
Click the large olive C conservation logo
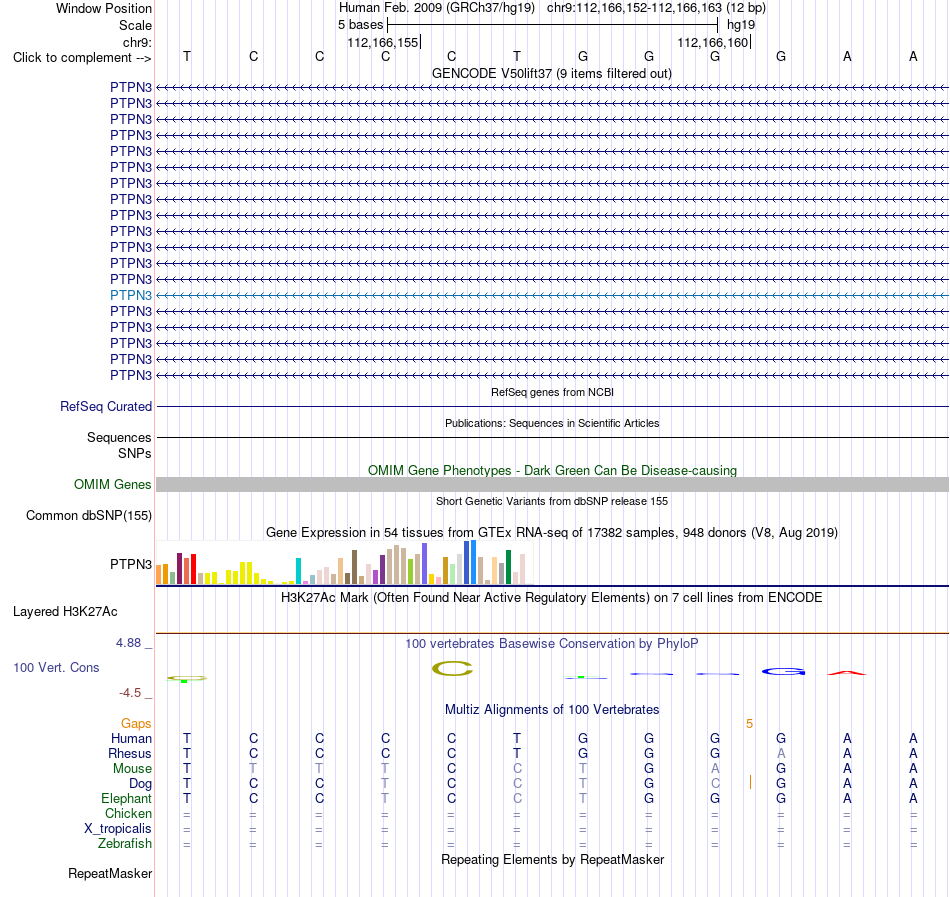click(452, 669)
